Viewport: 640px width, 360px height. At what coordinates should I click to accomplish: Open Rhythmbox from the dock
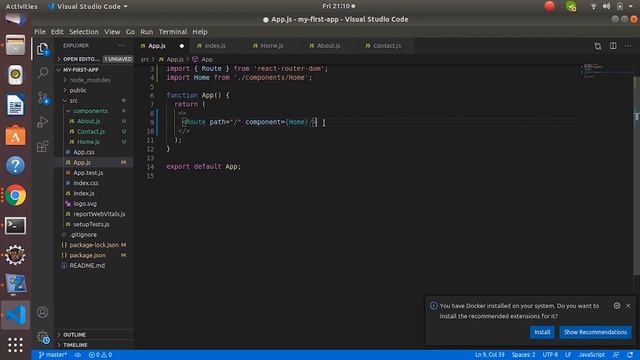[x=16, y=75]
